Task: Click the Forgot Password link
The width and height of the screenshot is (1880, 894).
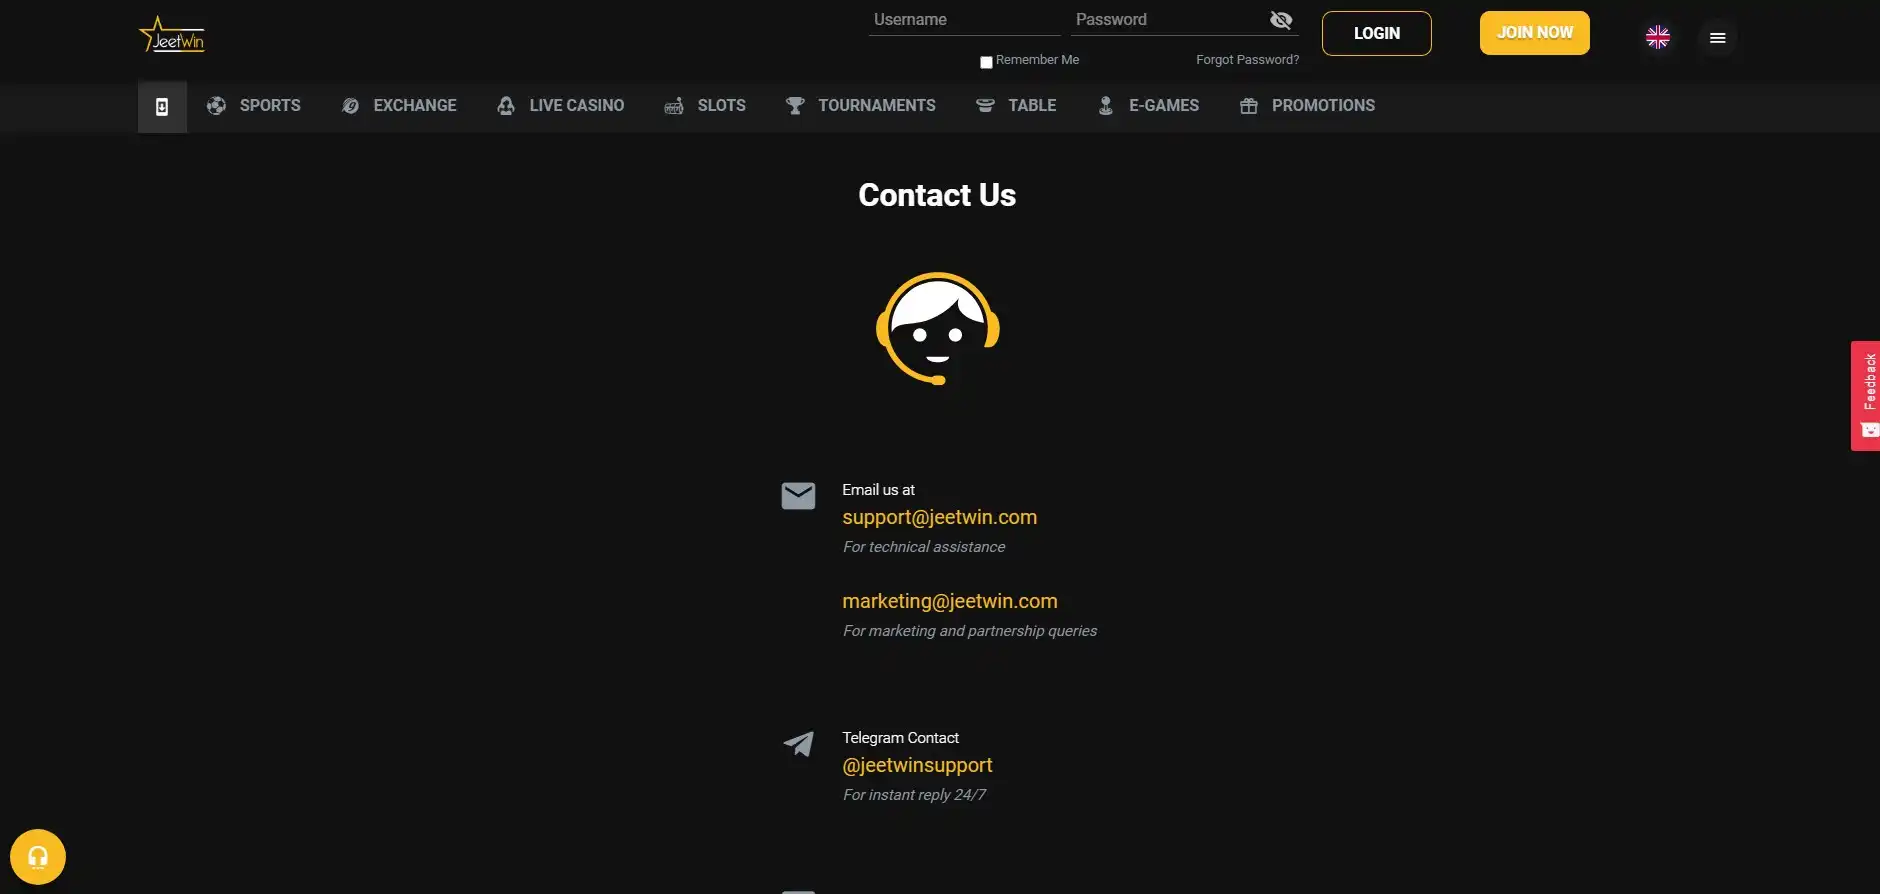Action: coord(1247,60)
